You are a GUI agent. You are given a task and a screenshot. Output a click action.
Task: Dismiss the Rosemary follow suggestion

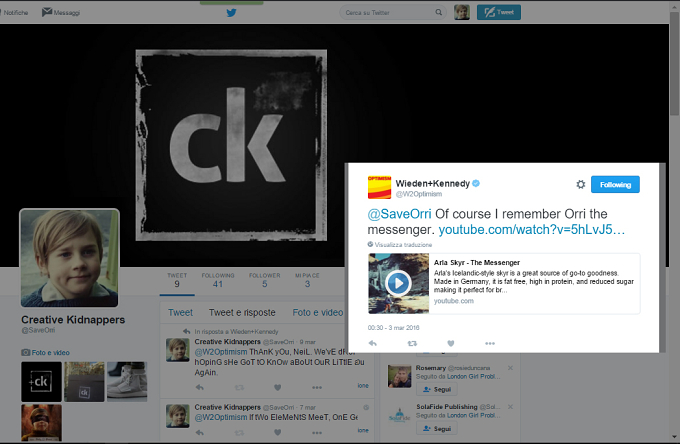tap(510, 368)
